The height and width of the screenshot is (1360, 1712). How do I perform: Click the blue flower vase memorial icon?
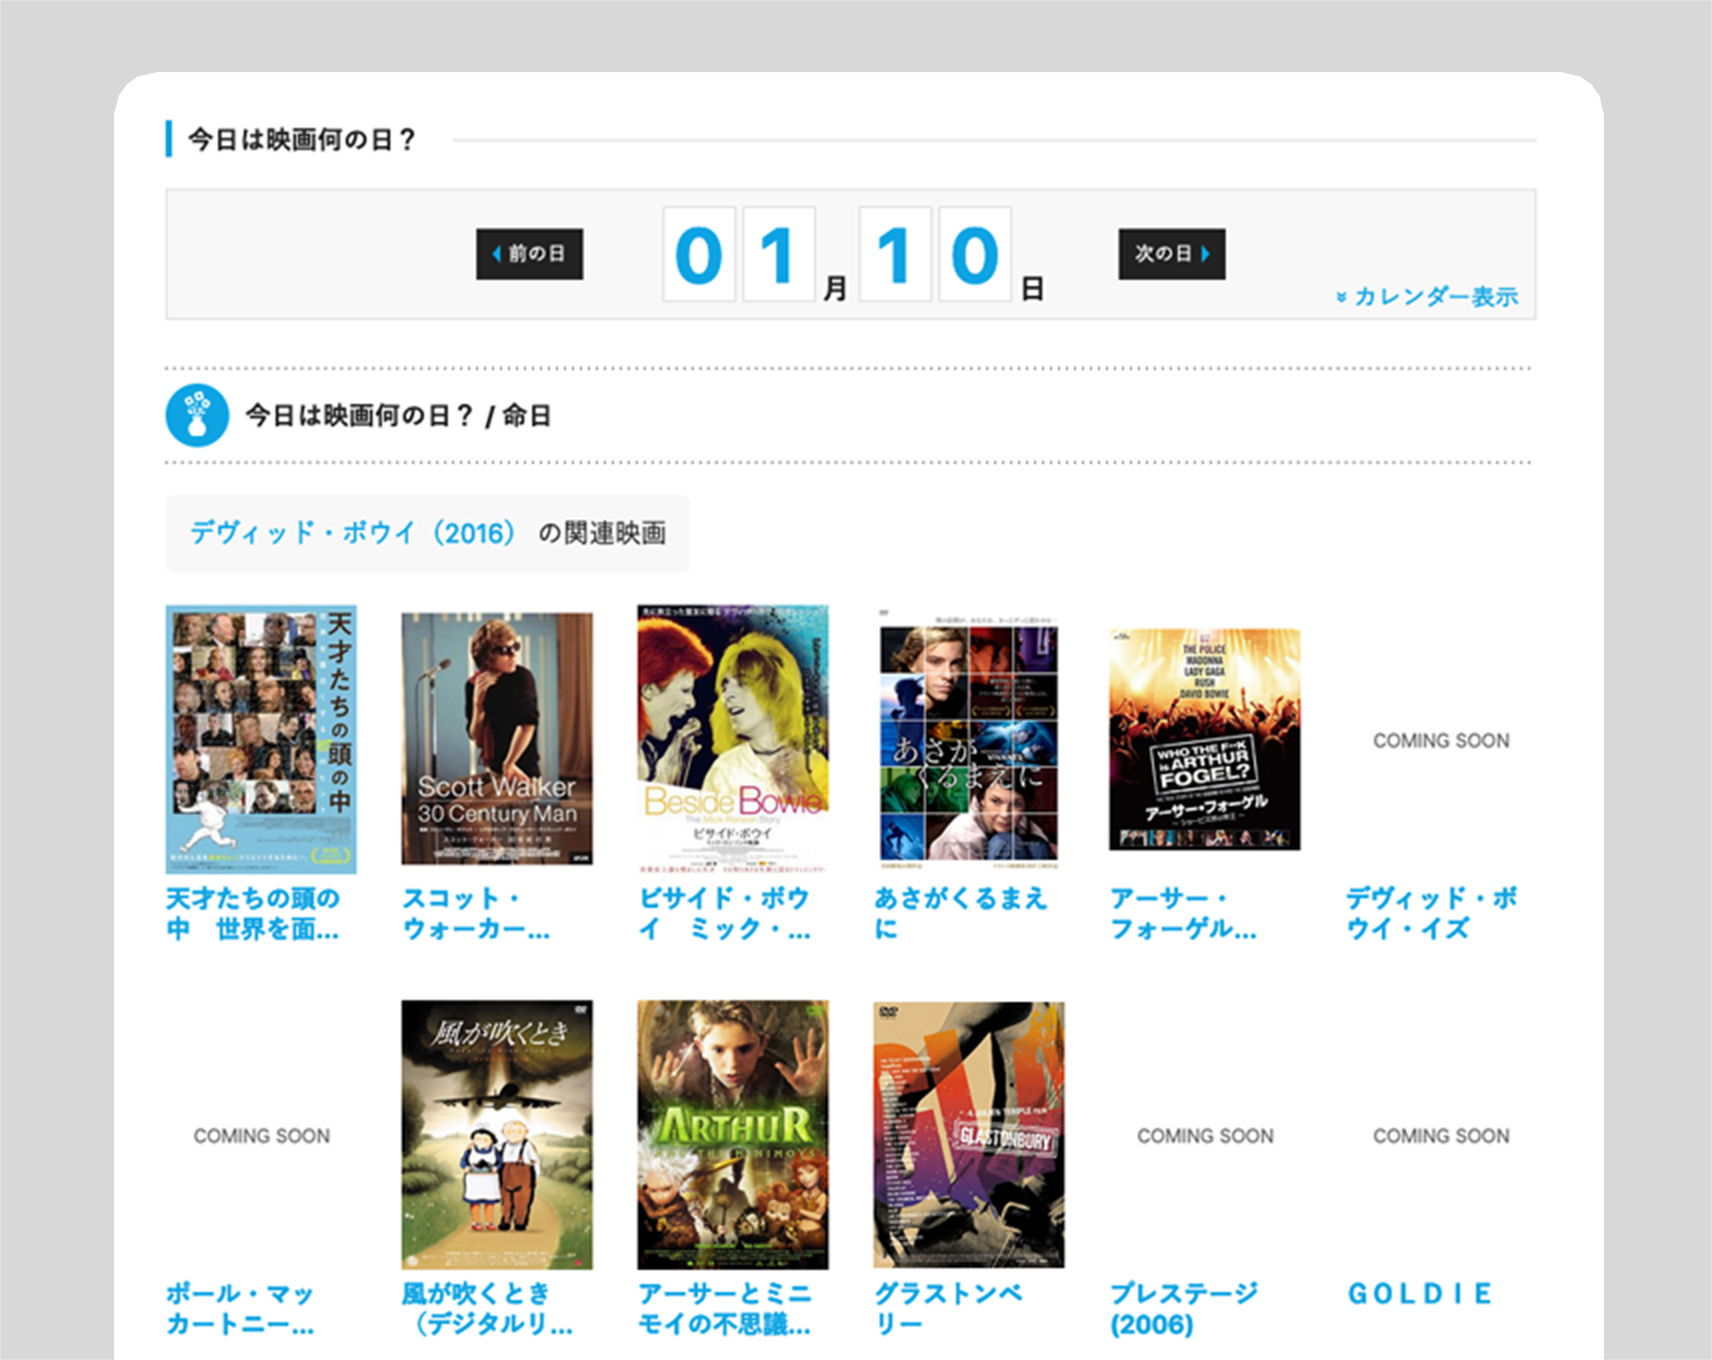(x=197, y=416)
